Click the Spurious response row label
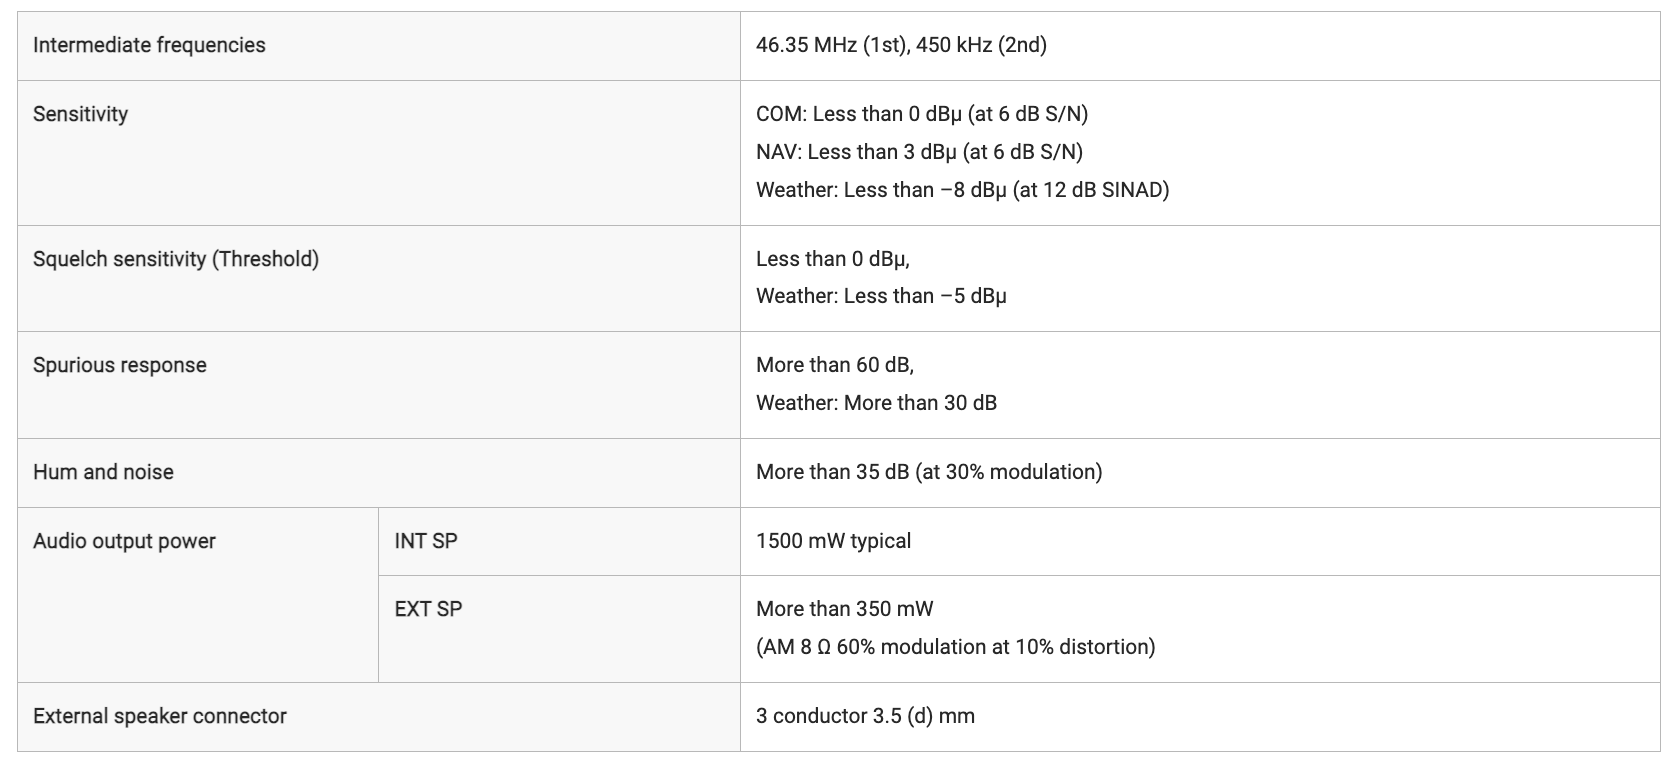 pos(120,365)
